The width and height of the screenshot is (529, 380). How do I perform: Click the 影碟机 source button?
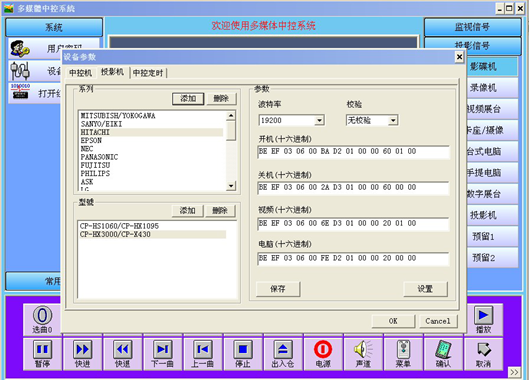click(492, 66)
